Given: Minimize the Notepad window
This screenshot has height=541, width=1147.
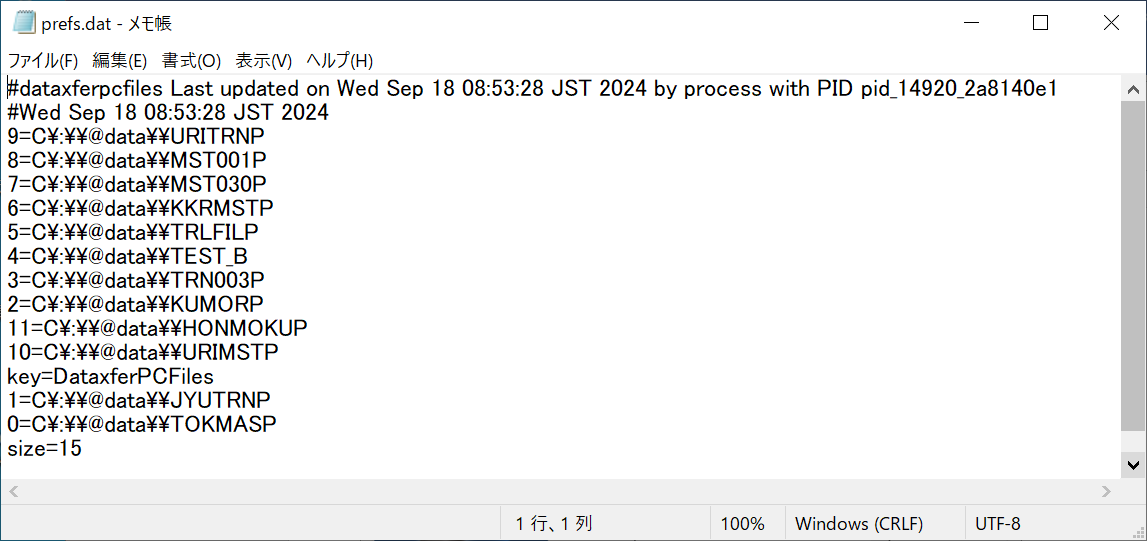Looking at the screenshot, I should click(970, 23).
